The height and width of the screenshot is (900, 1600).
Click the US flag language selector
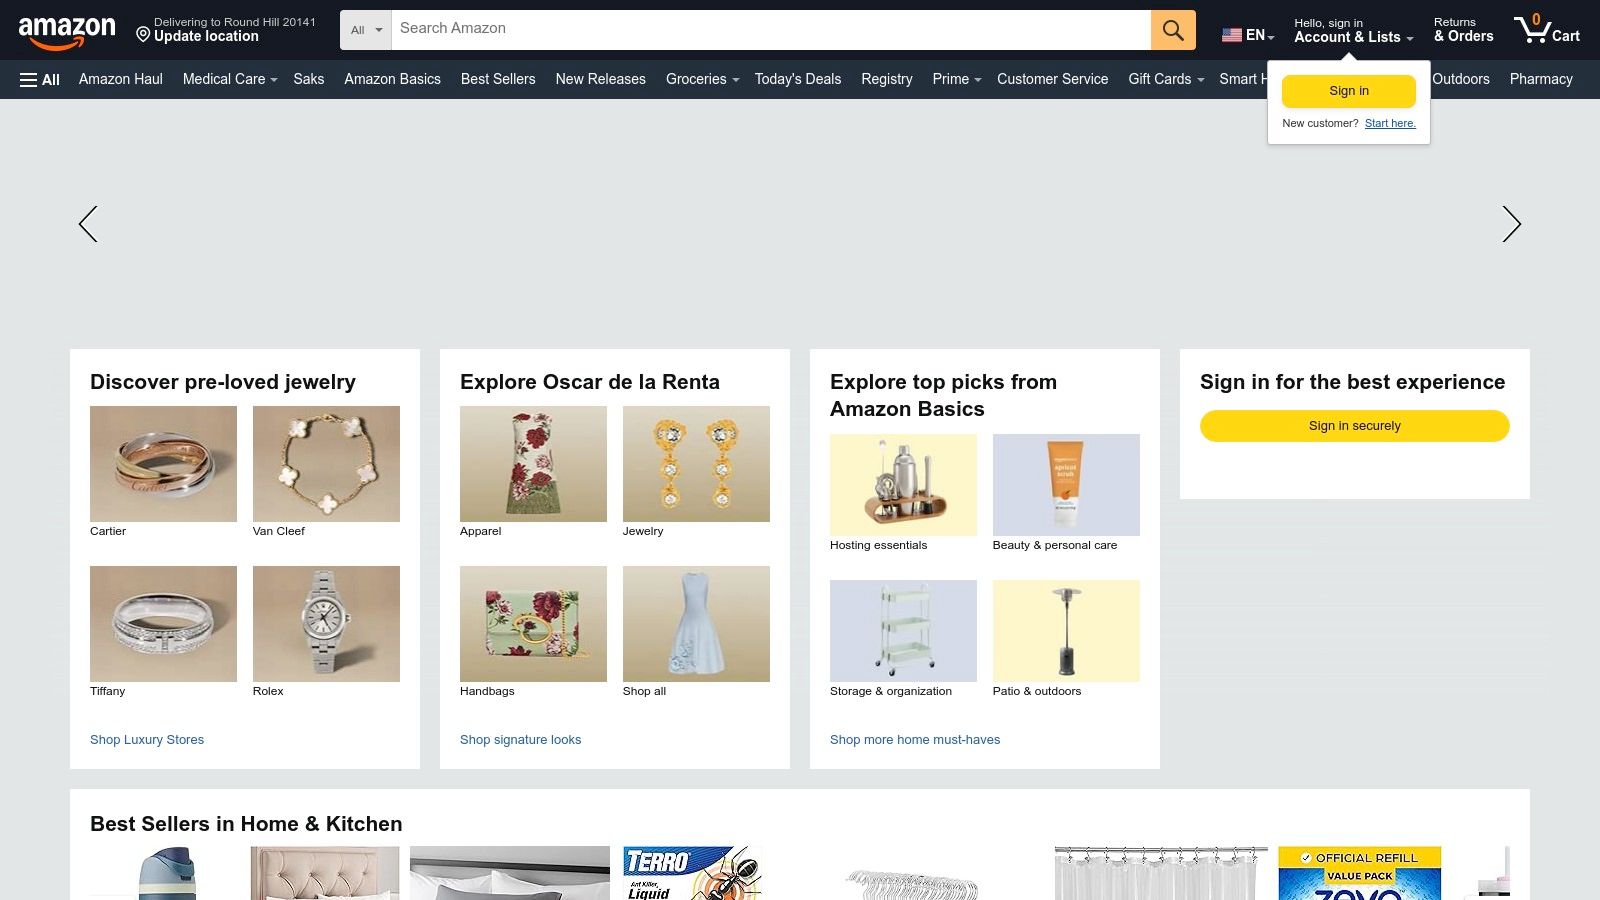pos(1248,35)
